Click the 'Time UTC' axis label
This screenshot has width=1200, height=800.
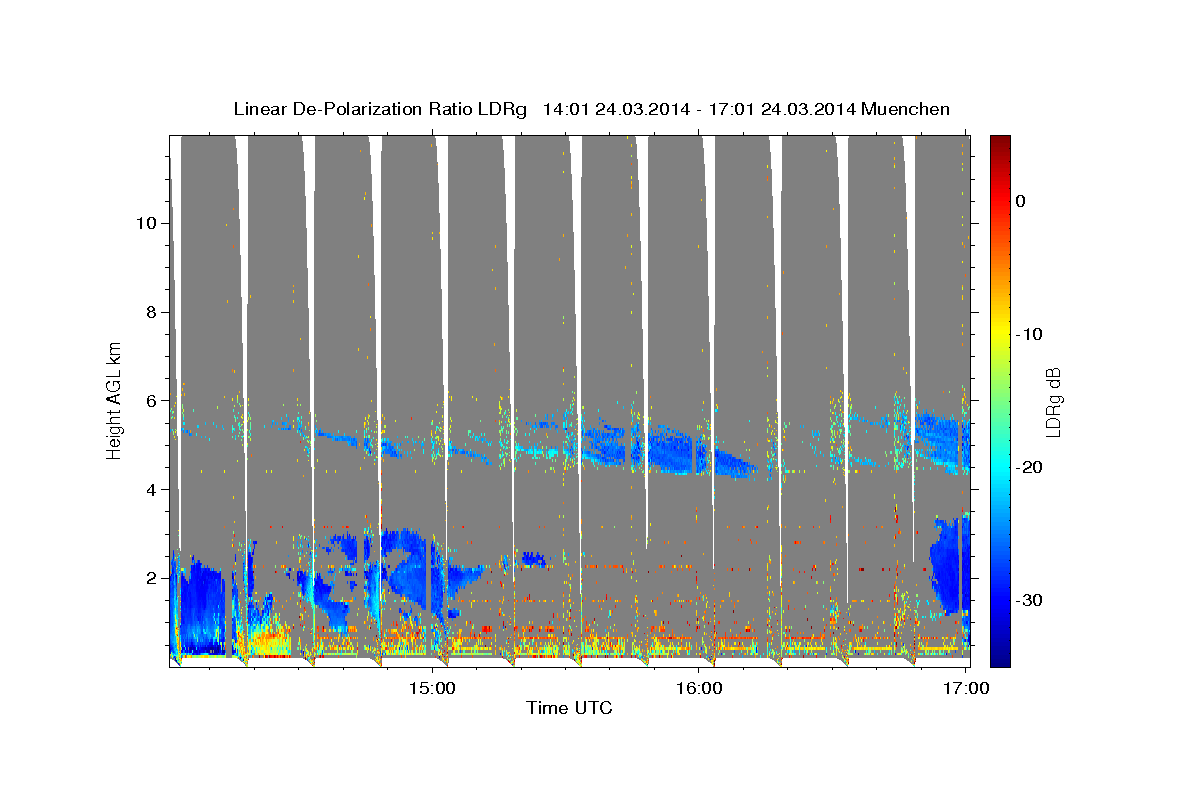coord(569,708)
